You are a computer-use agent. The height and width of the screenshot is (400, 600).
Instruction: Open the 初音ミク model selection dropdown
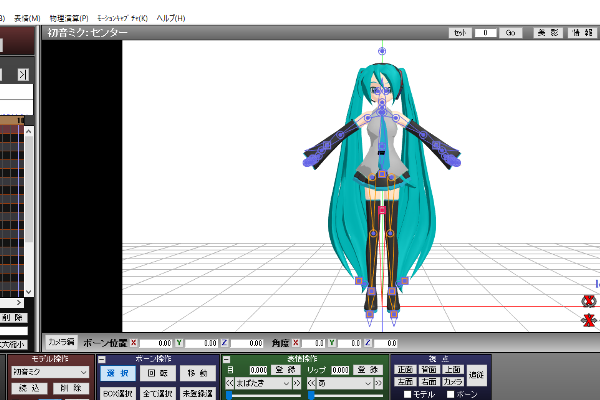(50, 372)
